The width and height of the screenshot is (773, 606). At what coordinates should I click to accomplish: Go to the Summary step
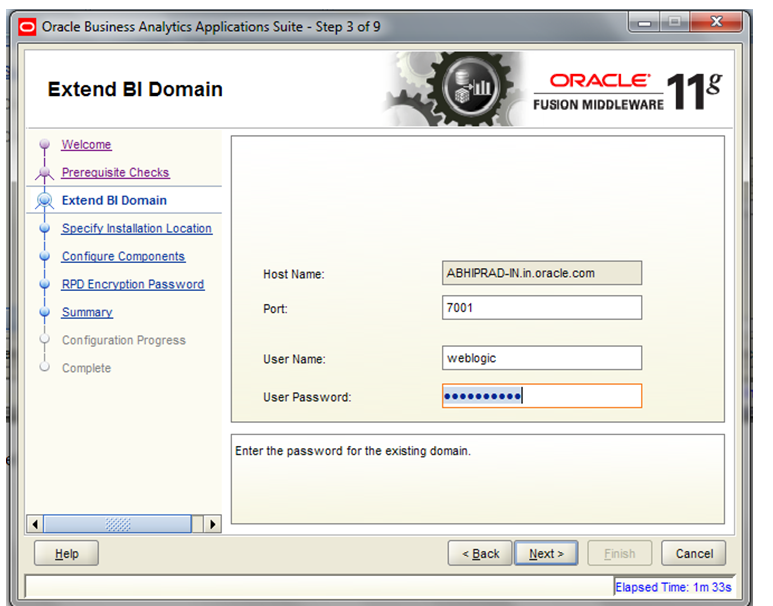[87, 313]
